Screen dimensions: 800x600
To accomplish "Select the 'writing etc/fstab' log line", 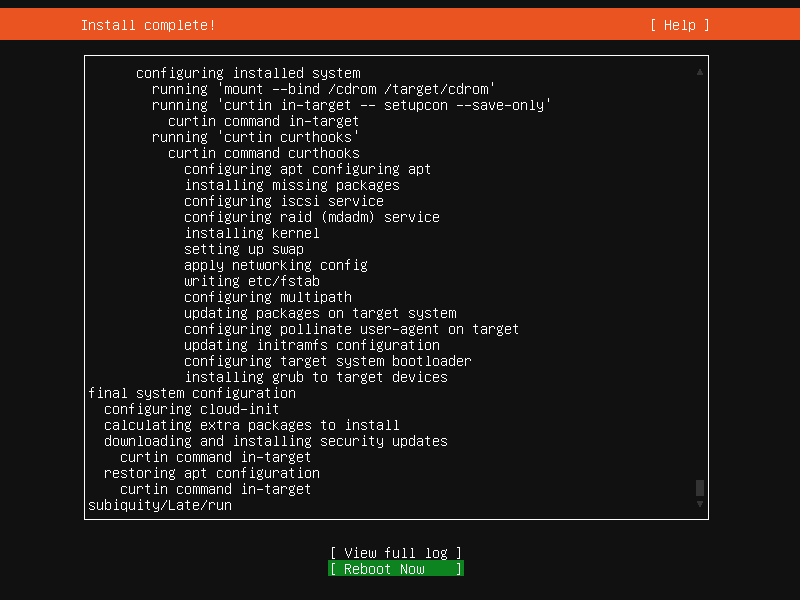I will coord(251,281).
